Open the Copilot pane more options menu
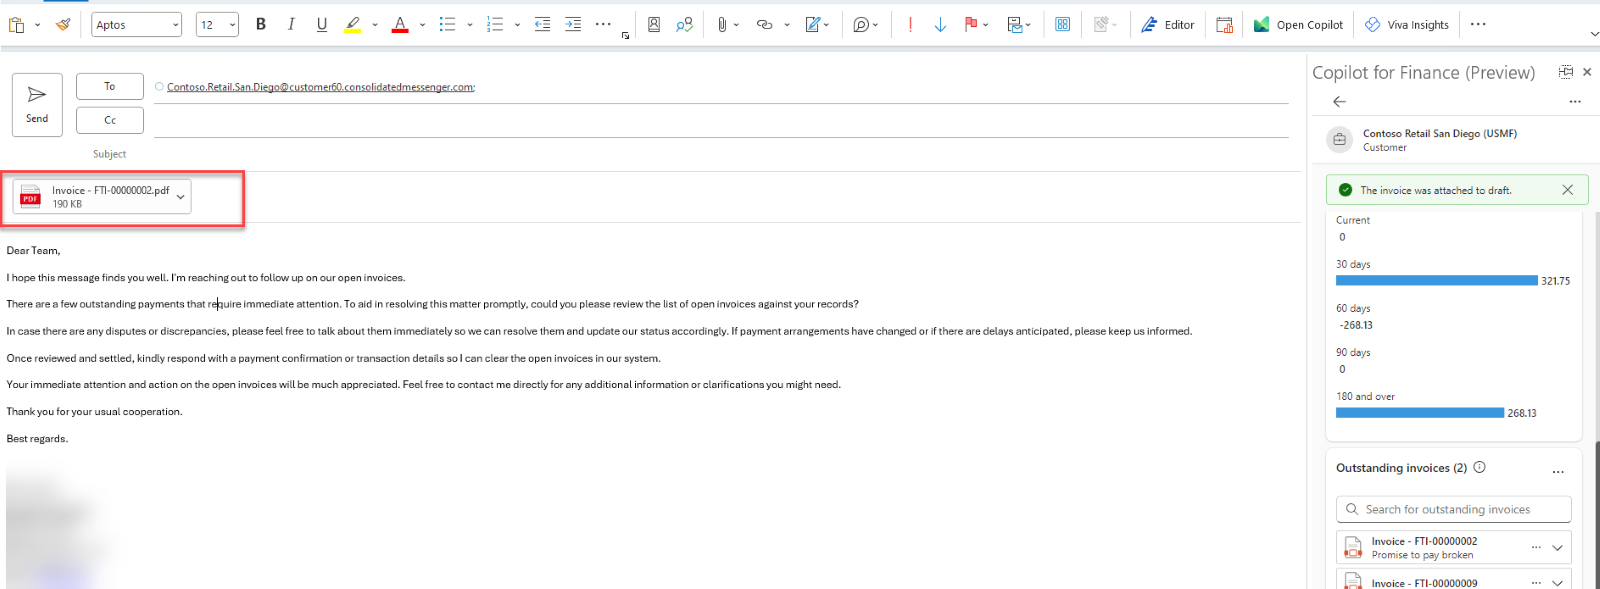Image resolution: width=1600 pixels, height=589 pixels. pos(1575,101)
